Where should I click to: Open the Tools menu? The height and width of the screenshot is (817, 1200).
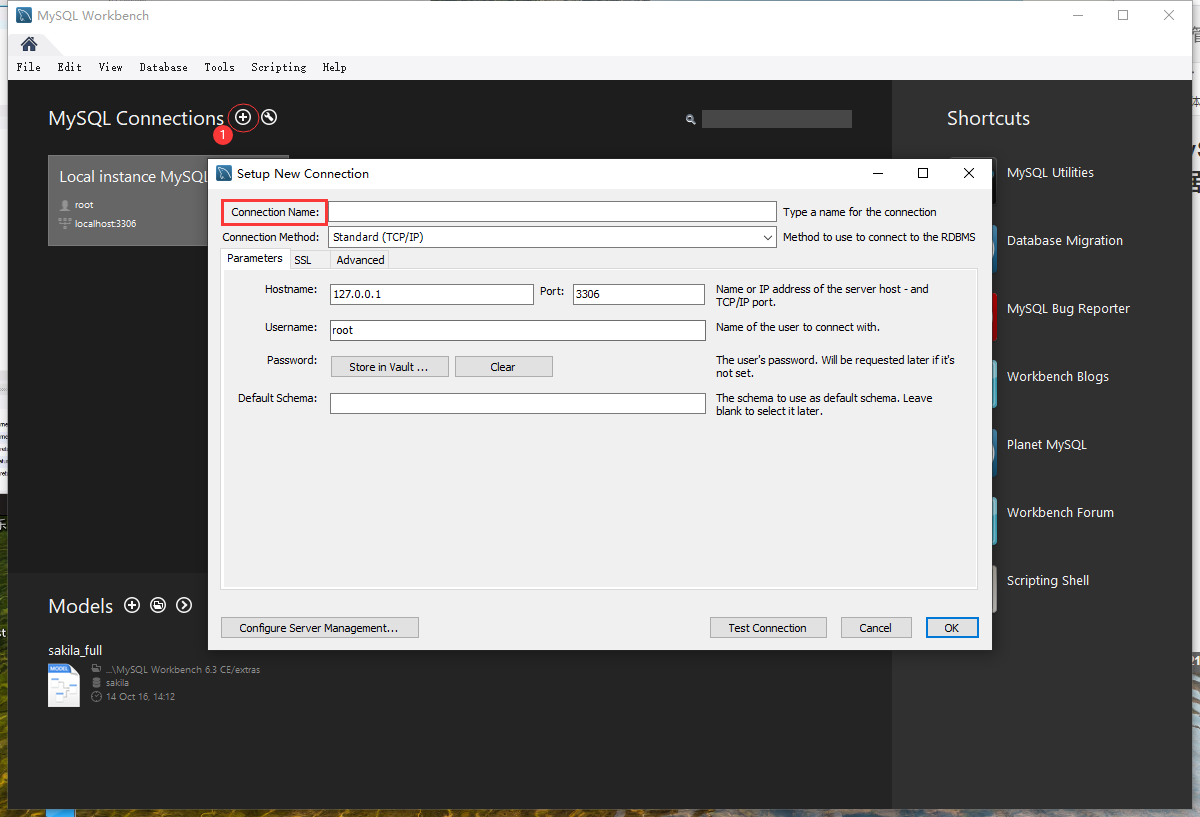tap(220, 67)
